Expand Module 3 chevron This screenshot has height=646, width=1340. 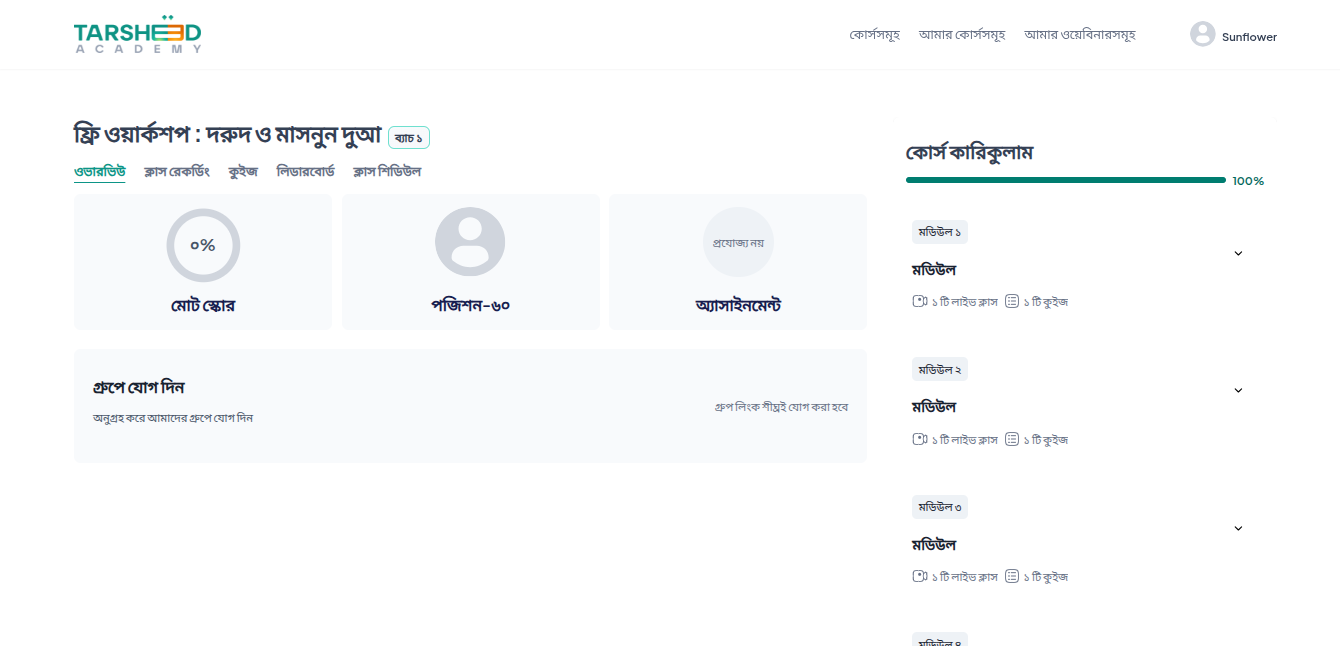coord(1238,528)
